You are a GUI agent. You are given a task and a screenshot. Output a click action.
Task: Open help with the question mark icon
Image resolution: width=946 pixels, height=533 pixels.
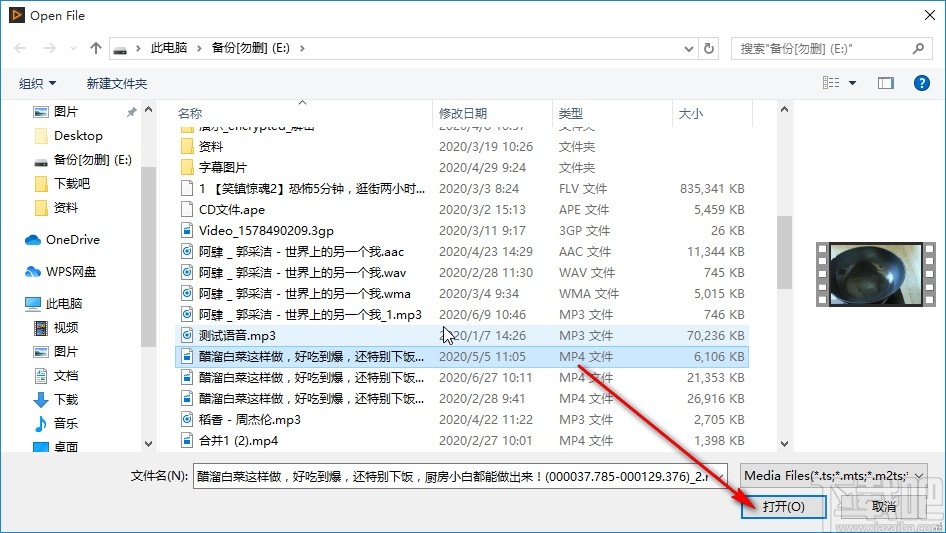(922, 83)
